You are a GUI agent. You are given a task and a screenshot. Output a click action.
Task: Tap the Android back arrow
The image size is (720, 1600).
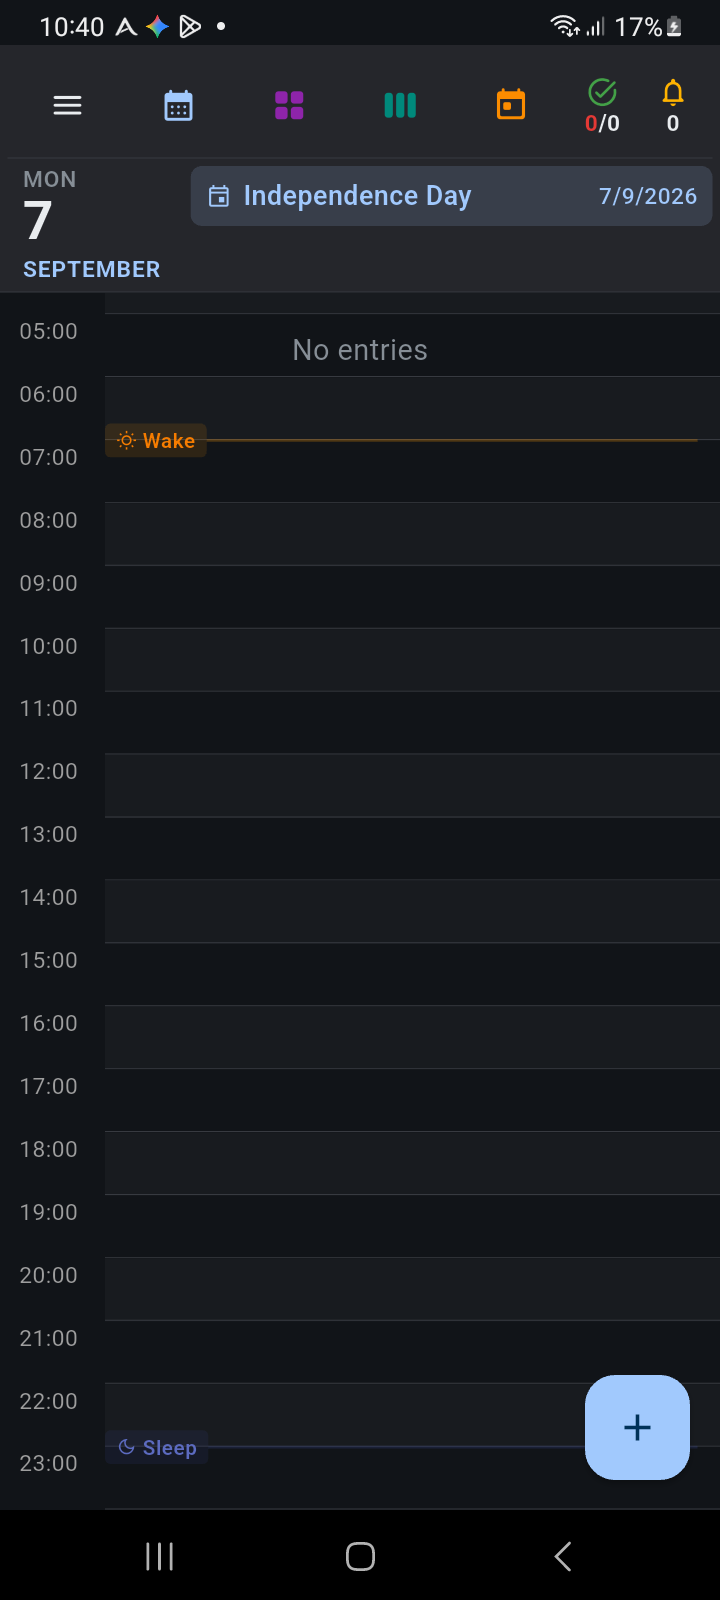(563, 1556)
